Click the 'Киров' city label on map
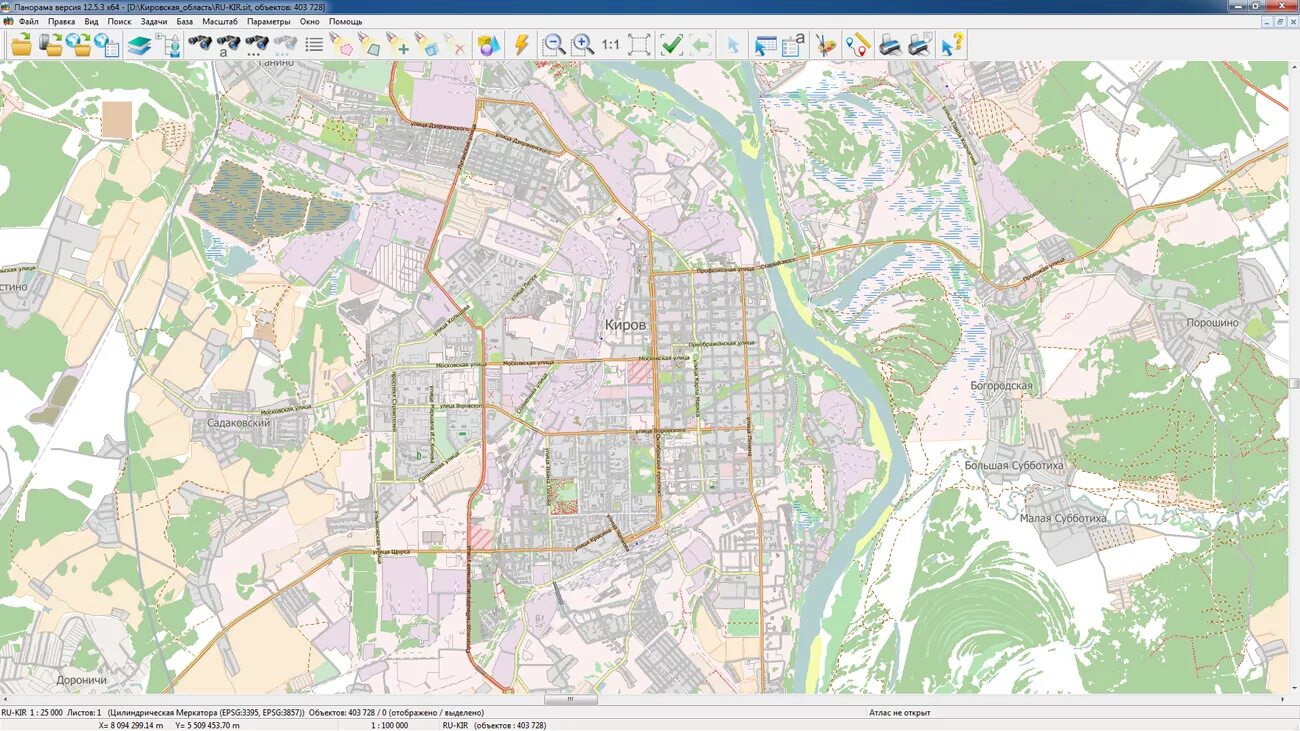Viewport: 1300px width, 731px height. coord(626,325)
